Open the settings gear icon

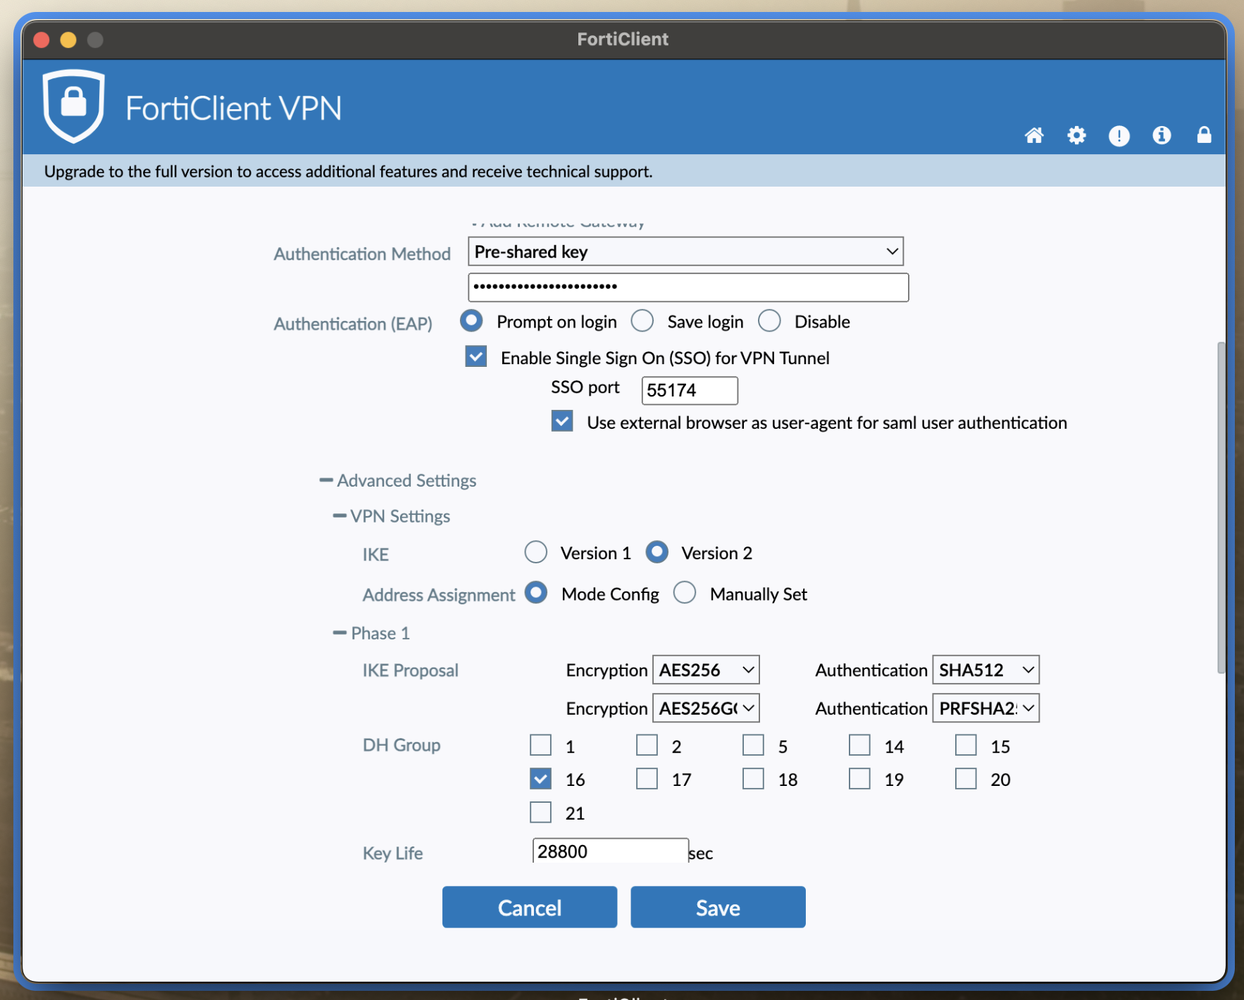1076,135
